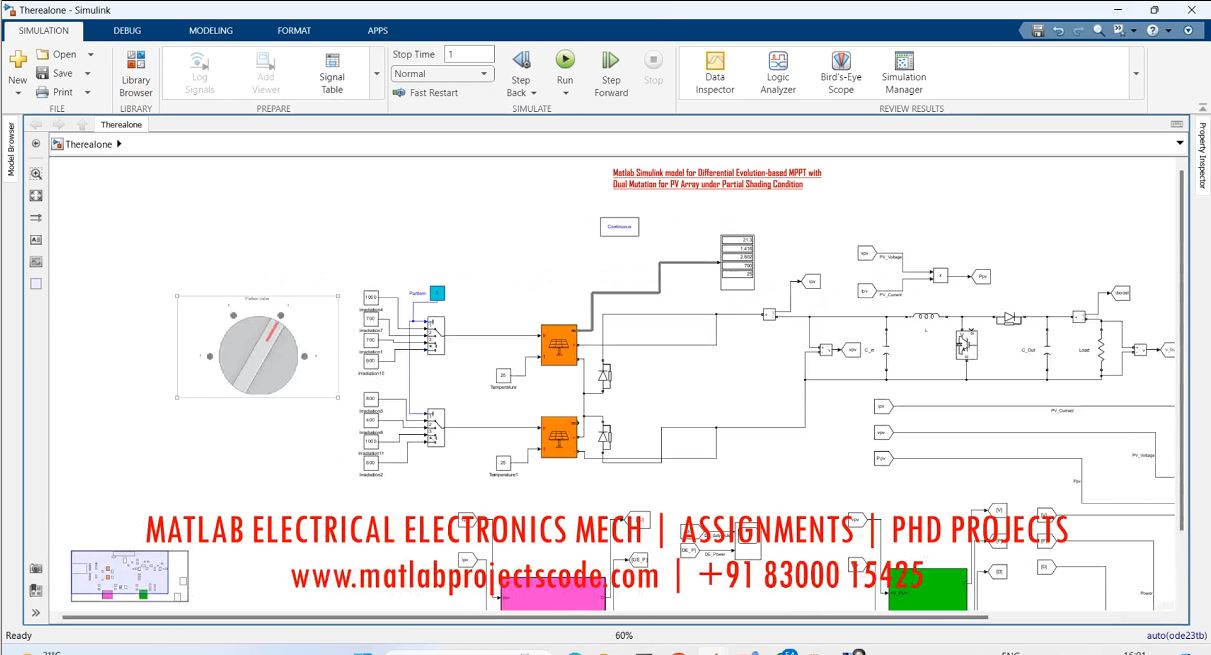This screenshot has width=1211, height=655.
Task: Open the Simulation Manager
Action: [x=904, y=74]
